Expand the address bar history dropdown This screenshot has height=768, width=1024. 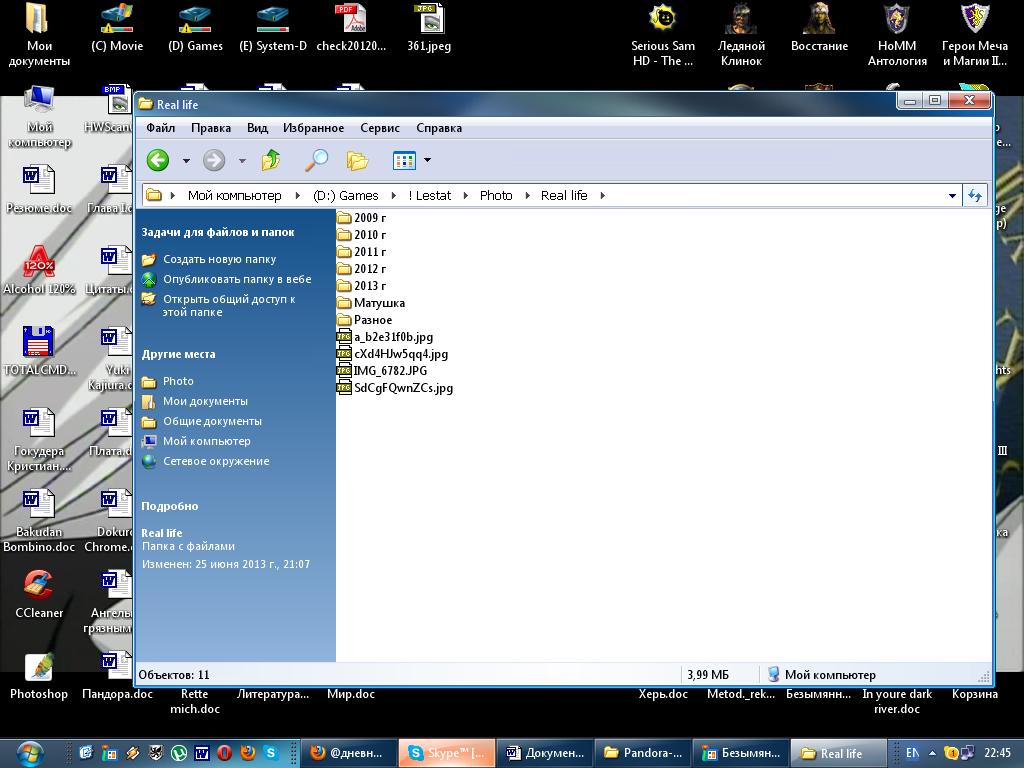click(951, 196)
